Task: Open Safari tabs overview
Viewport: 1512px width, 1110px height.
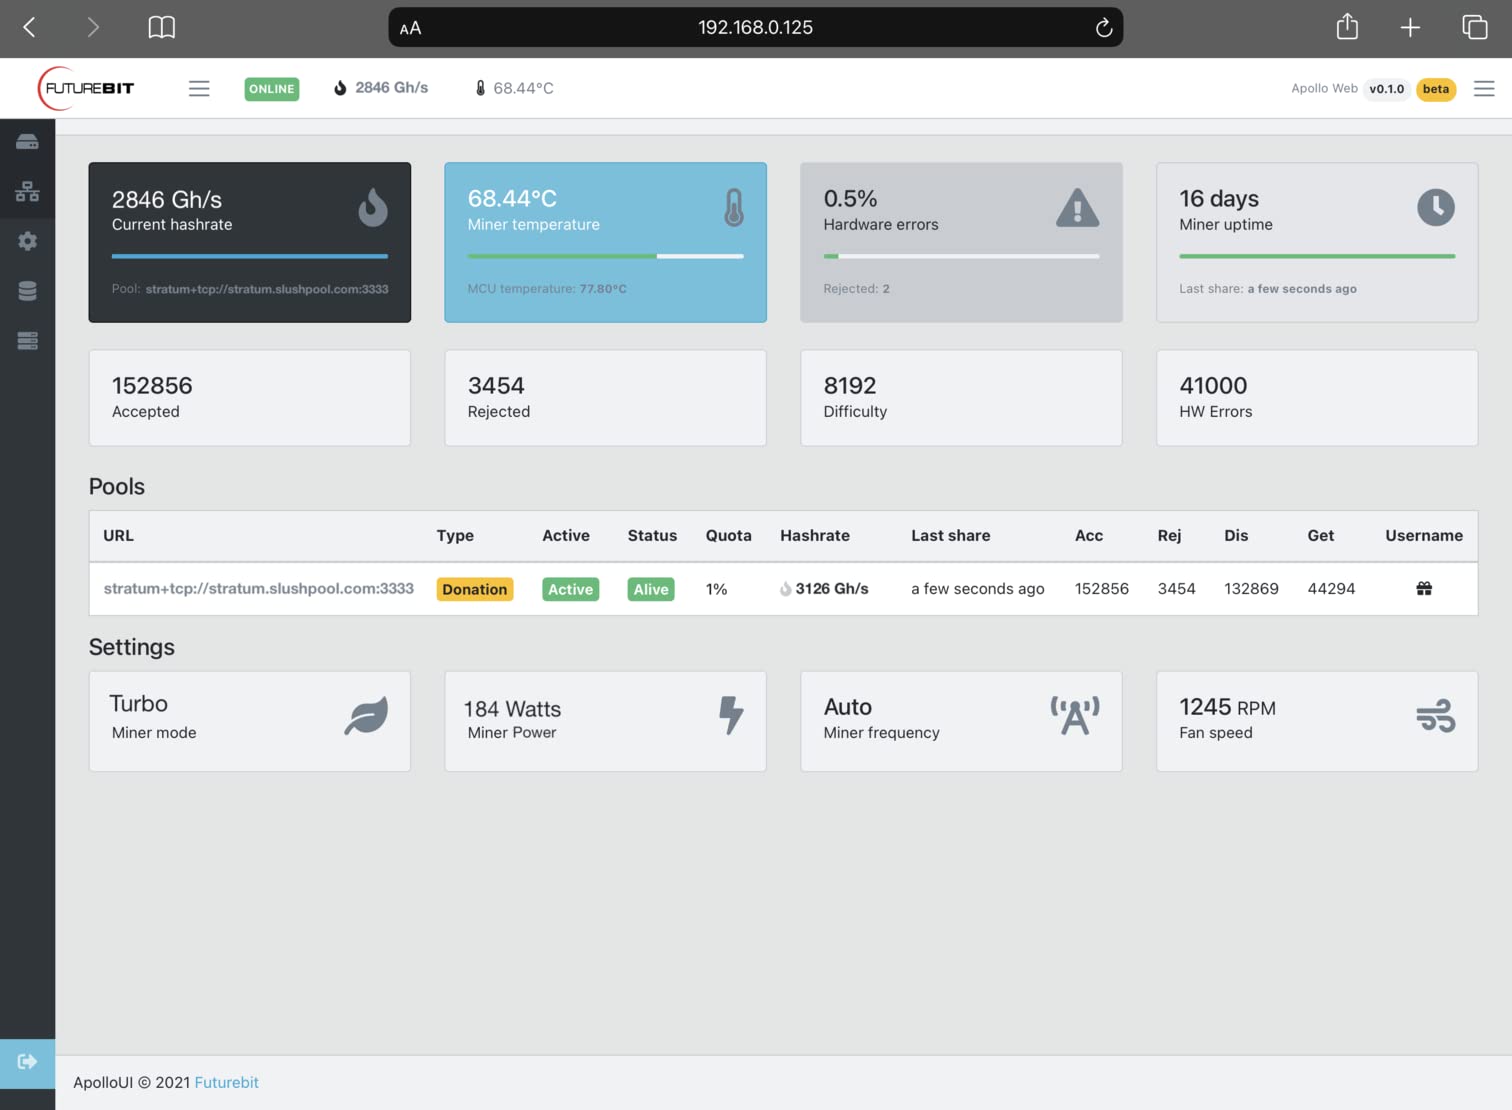Action: [x=1474, y=27]
